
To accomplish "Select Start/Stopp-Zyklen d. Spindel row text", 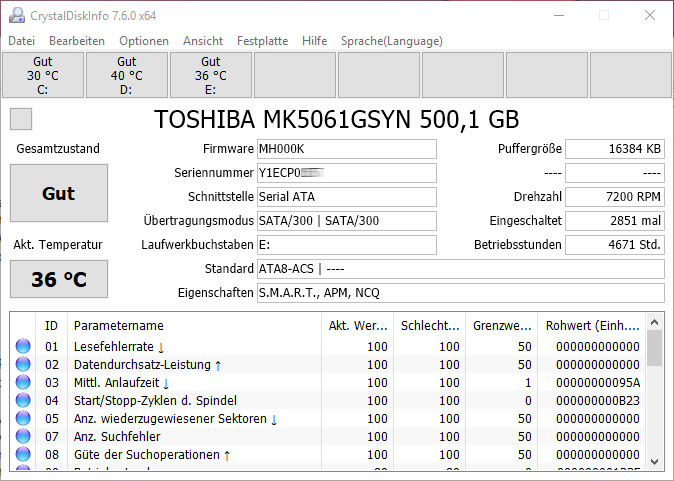I will pos(155,401).
